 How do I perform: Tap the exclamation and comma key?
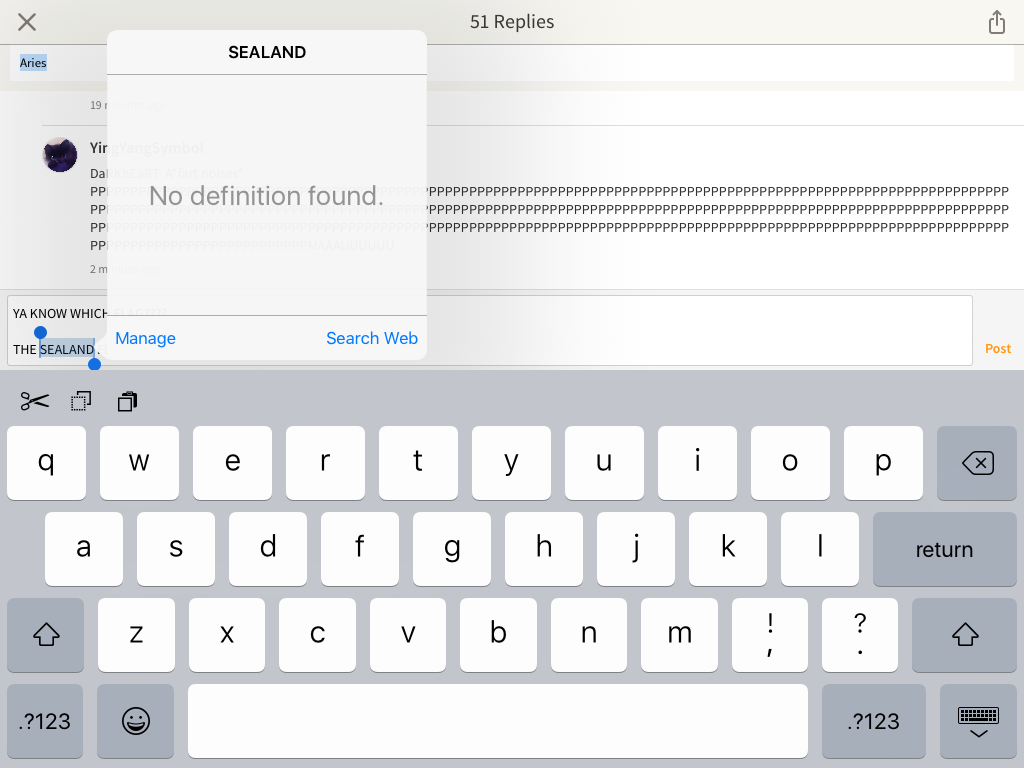click(770, 635)
